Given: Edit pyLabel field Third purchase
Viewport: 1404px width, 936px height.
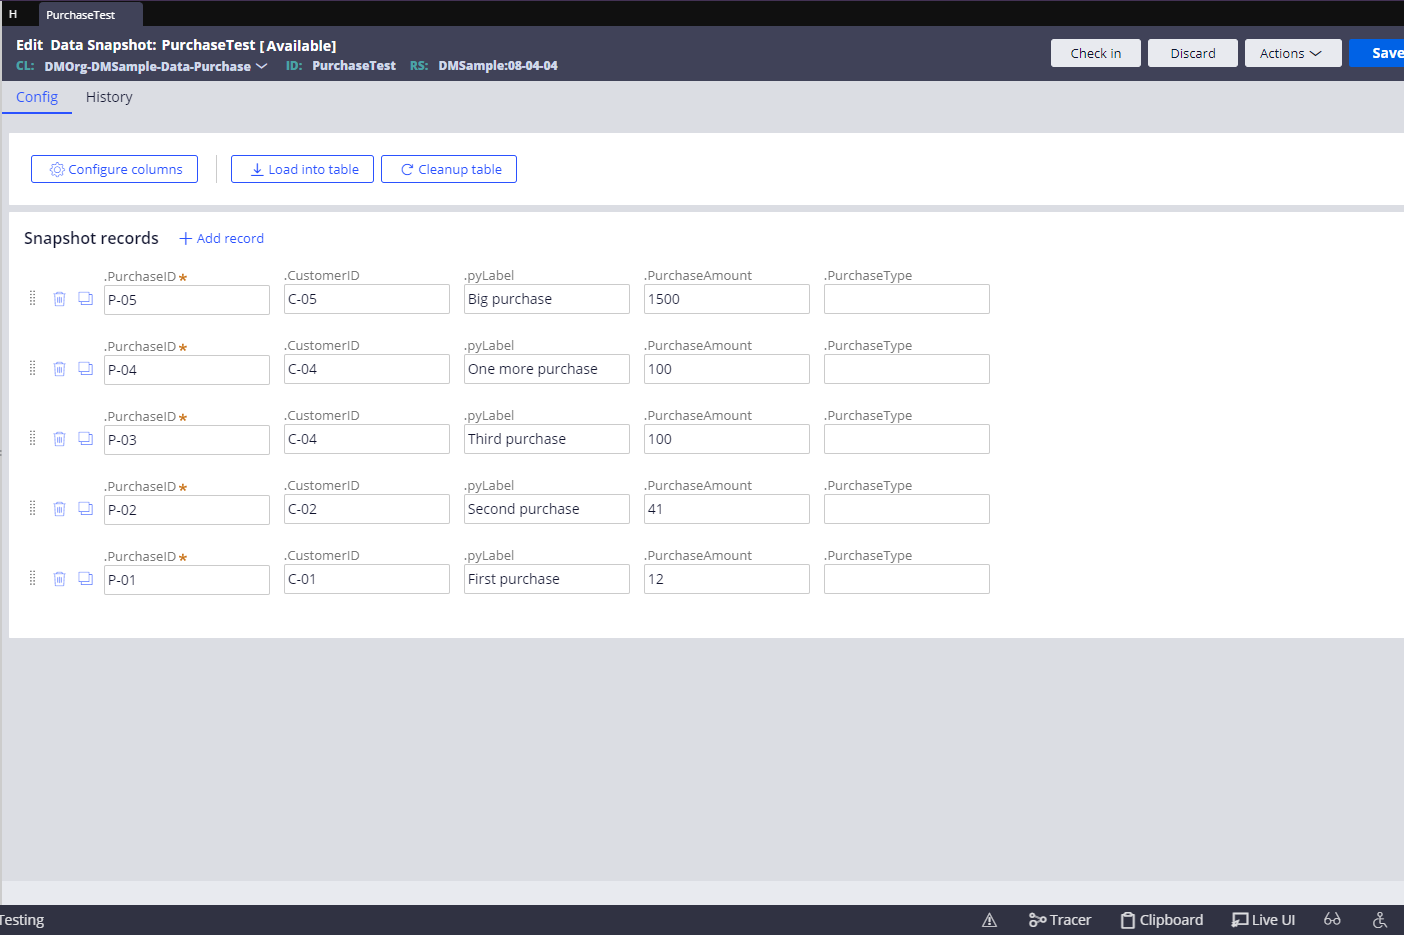Looking at the screenshot, I should click(x=547, y=439).
